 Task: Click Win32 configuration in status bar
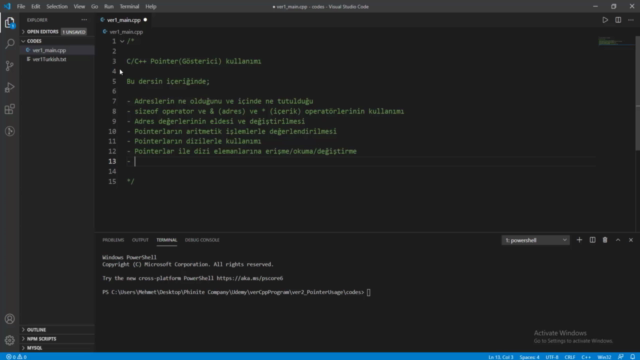point(604,357)
